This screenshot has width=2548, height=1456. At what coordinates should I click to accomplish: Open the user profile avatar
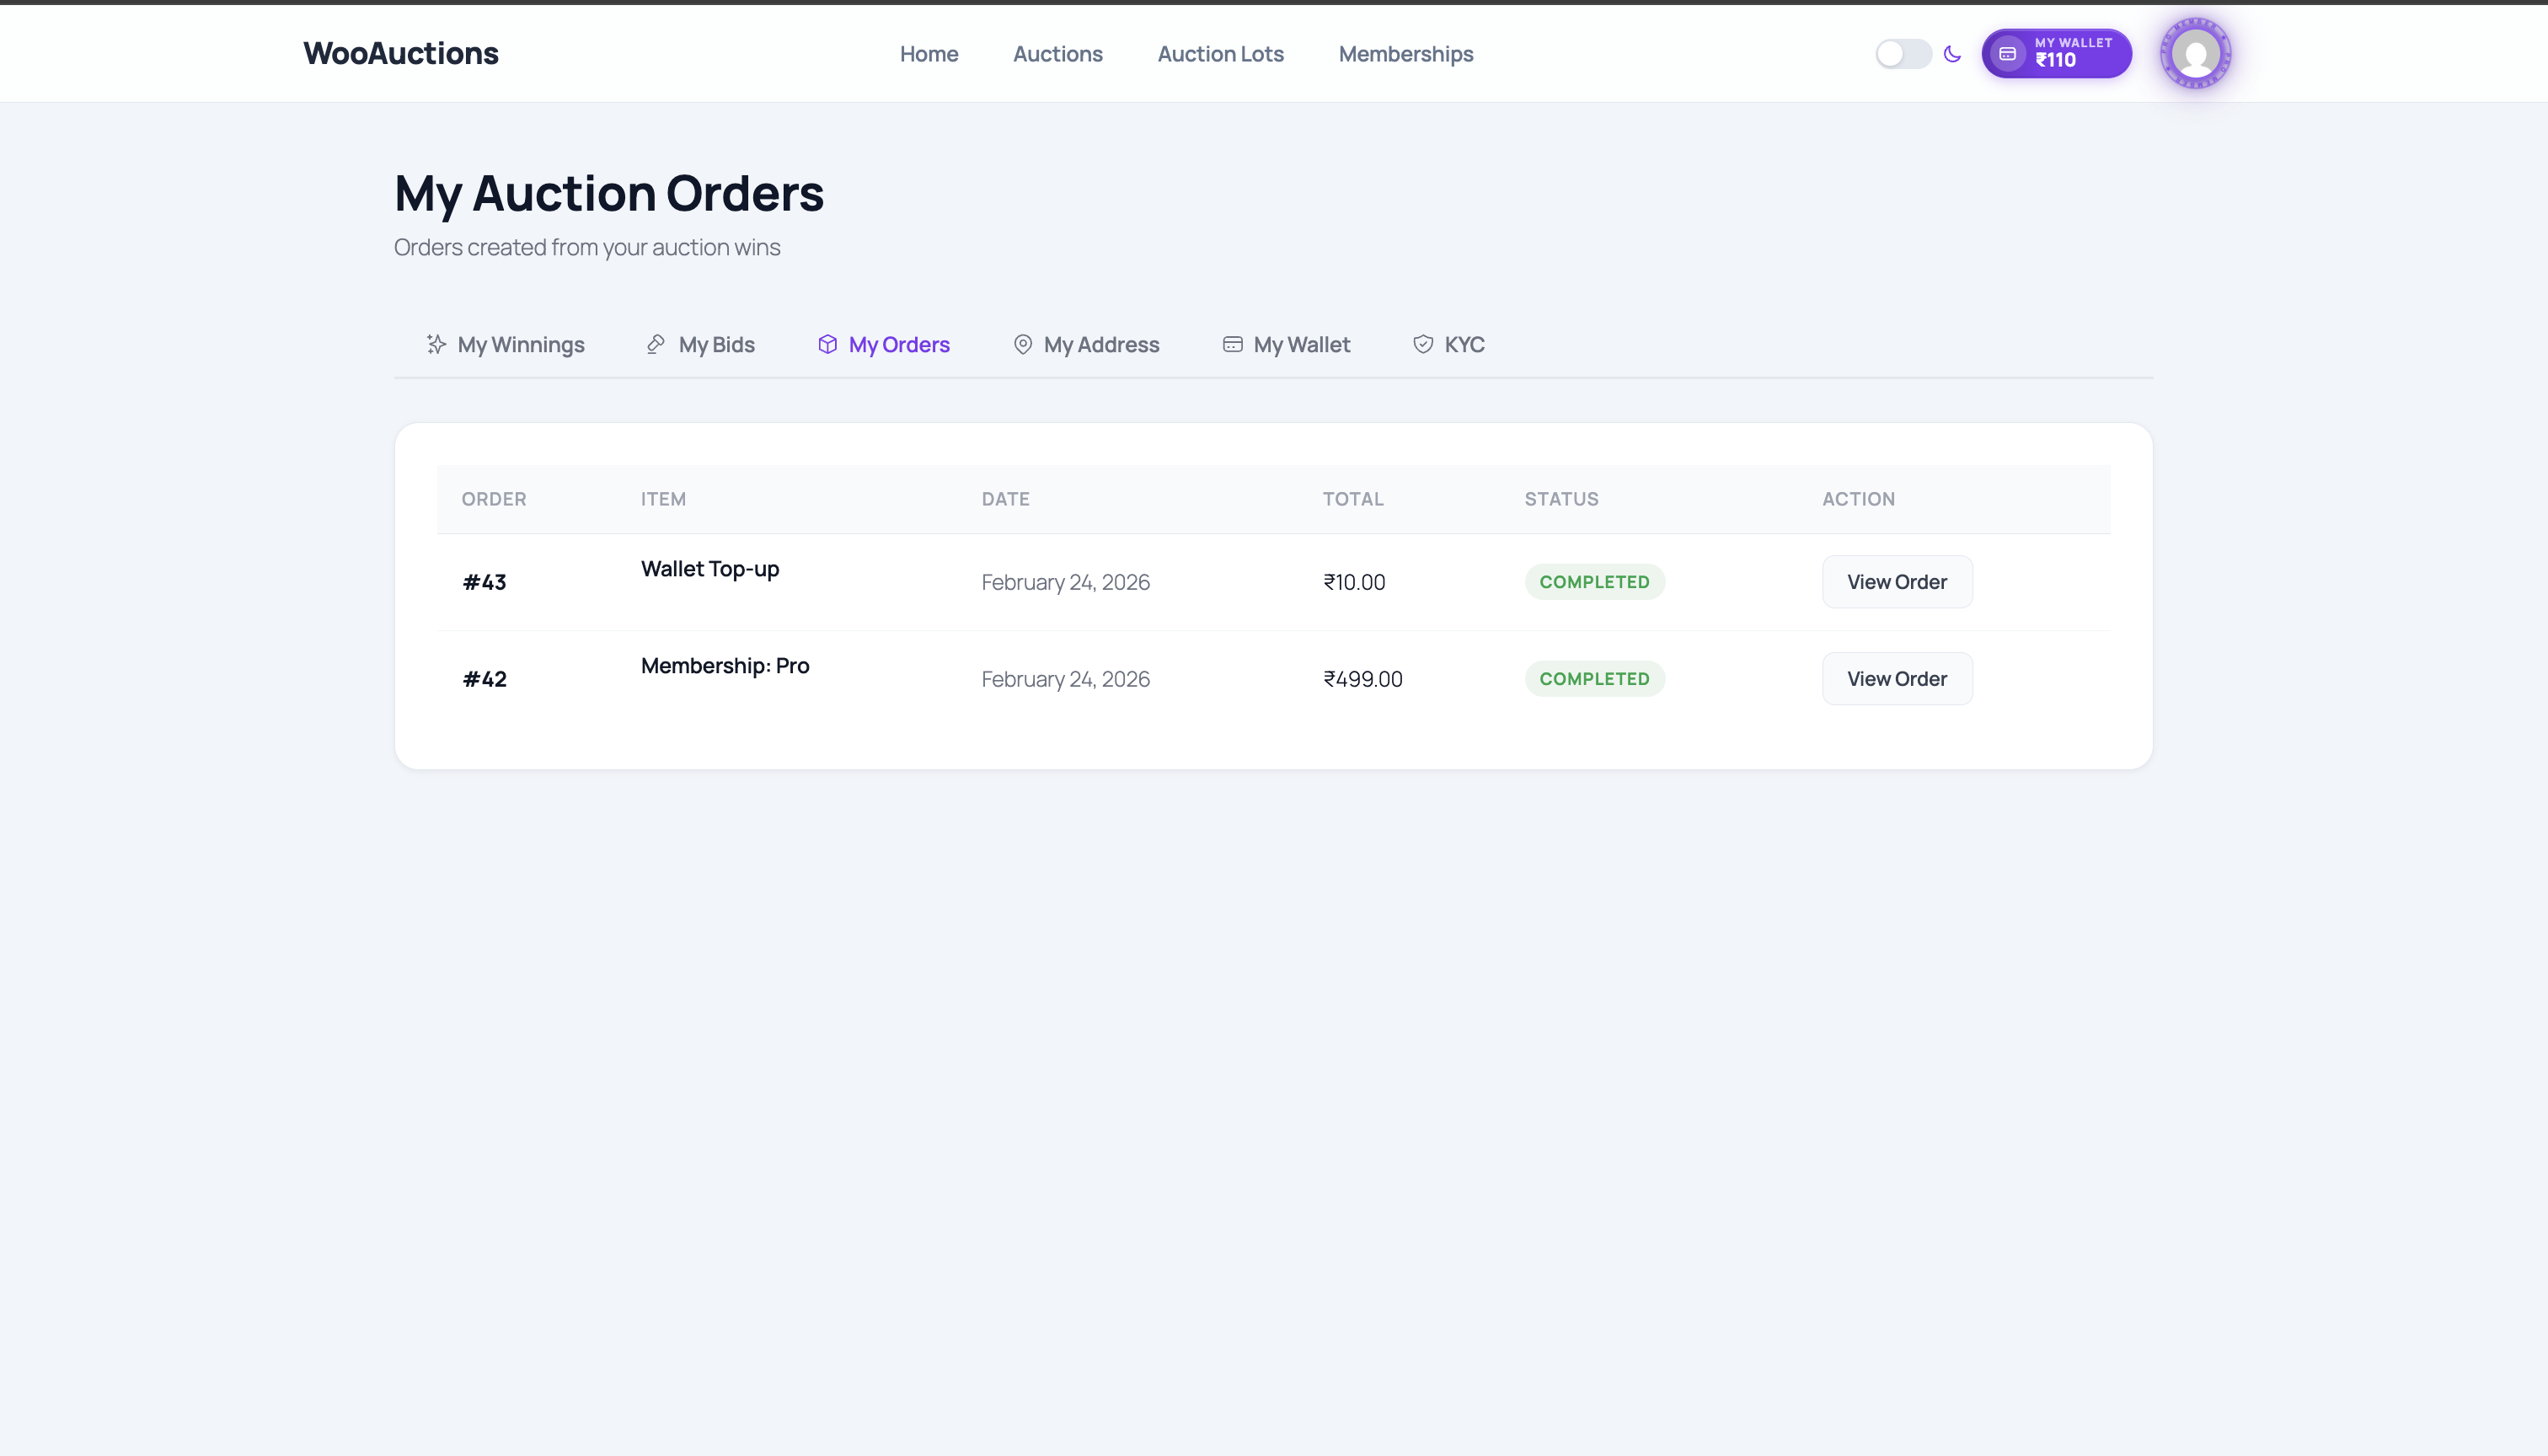tap(2196, 53)
